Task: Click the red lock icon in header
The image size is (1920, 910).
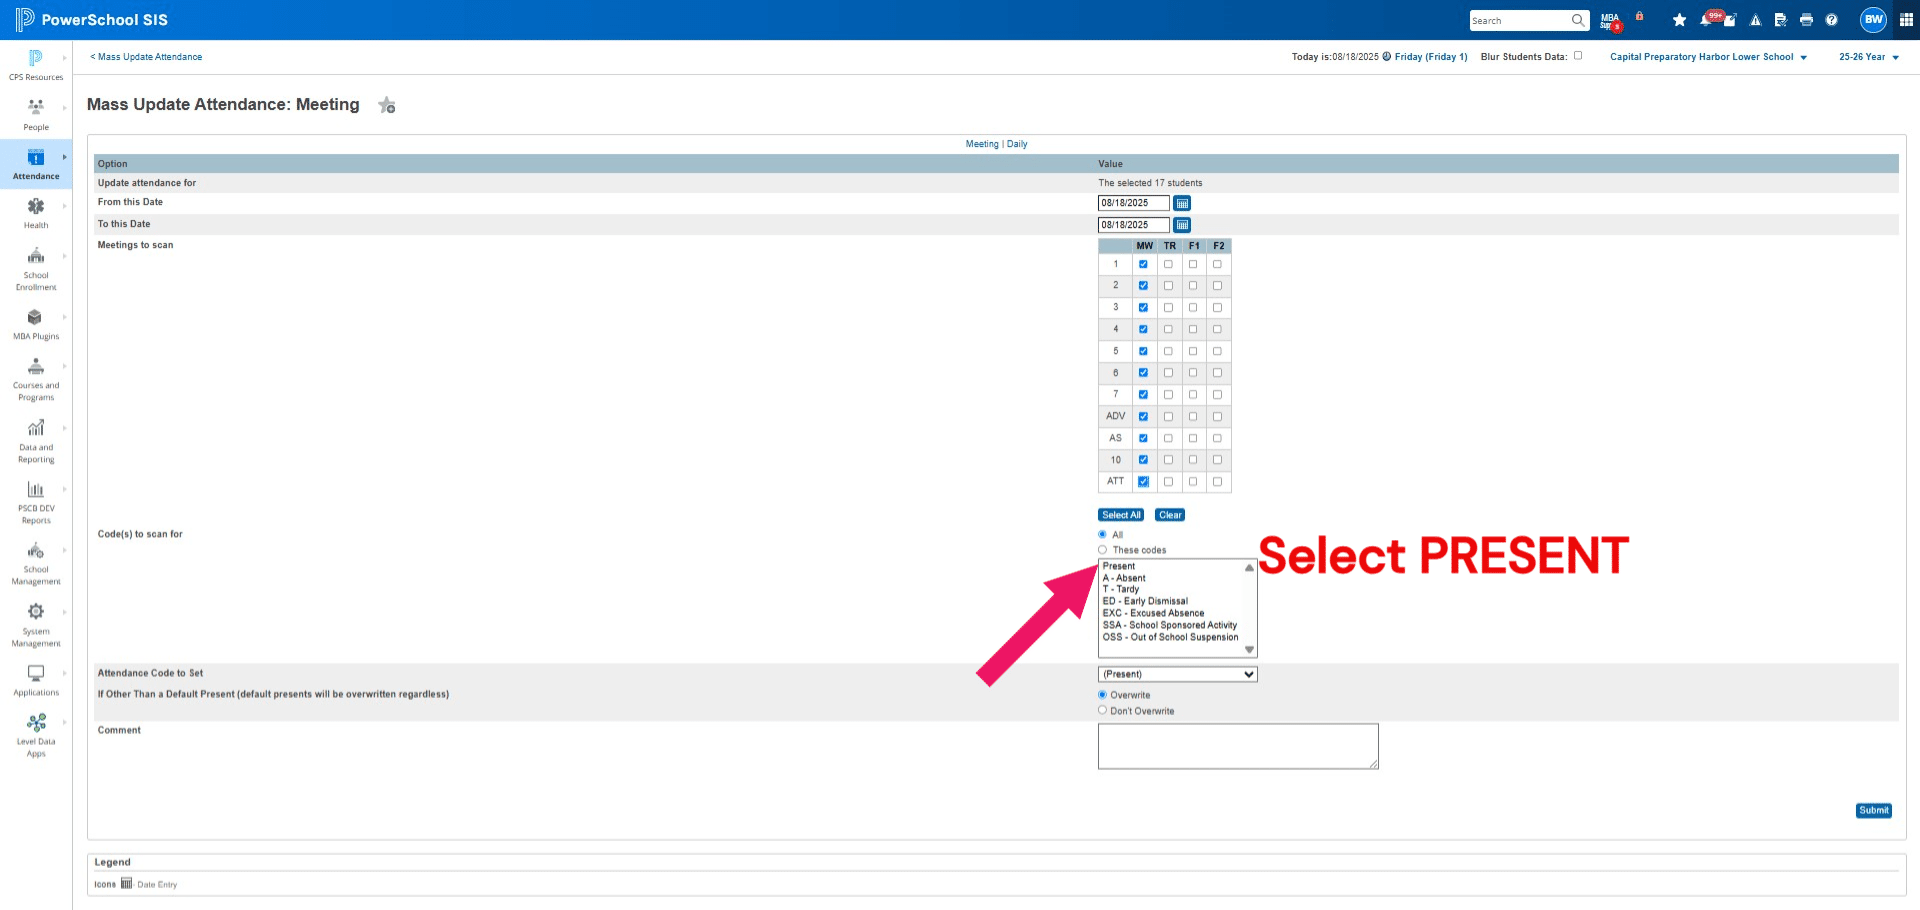Action: (x=1639, y=16)
